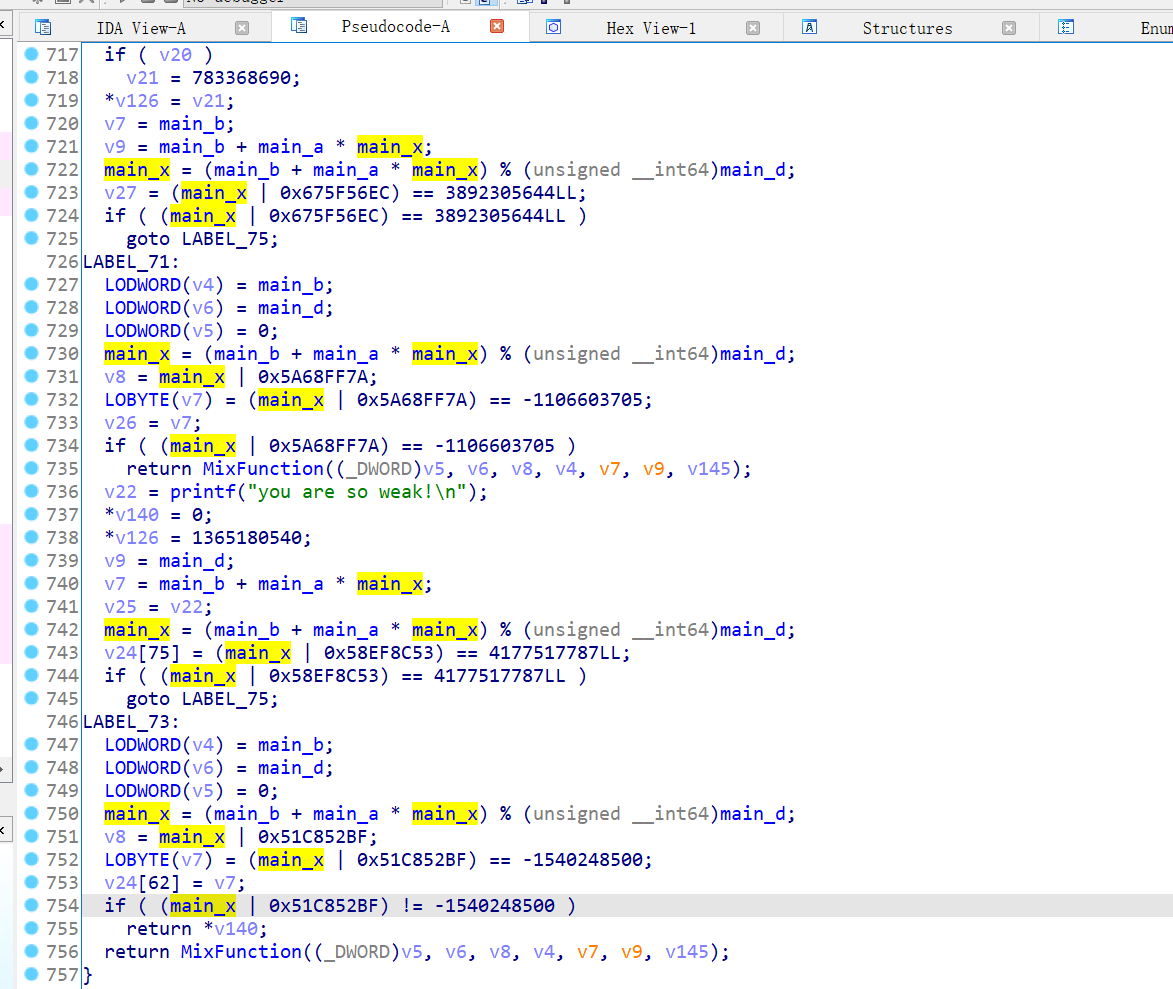
Task: Click the Enums tab icon
Action: point(1066,28)
